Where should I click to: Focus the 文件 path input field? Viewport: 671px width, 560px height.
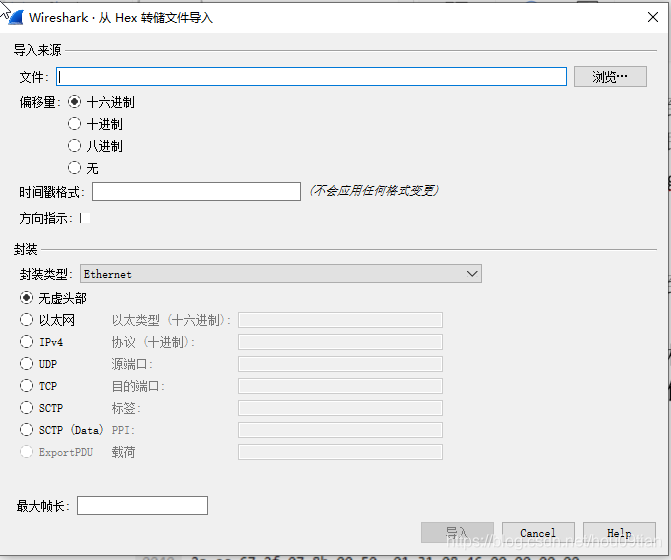(311, 77)
